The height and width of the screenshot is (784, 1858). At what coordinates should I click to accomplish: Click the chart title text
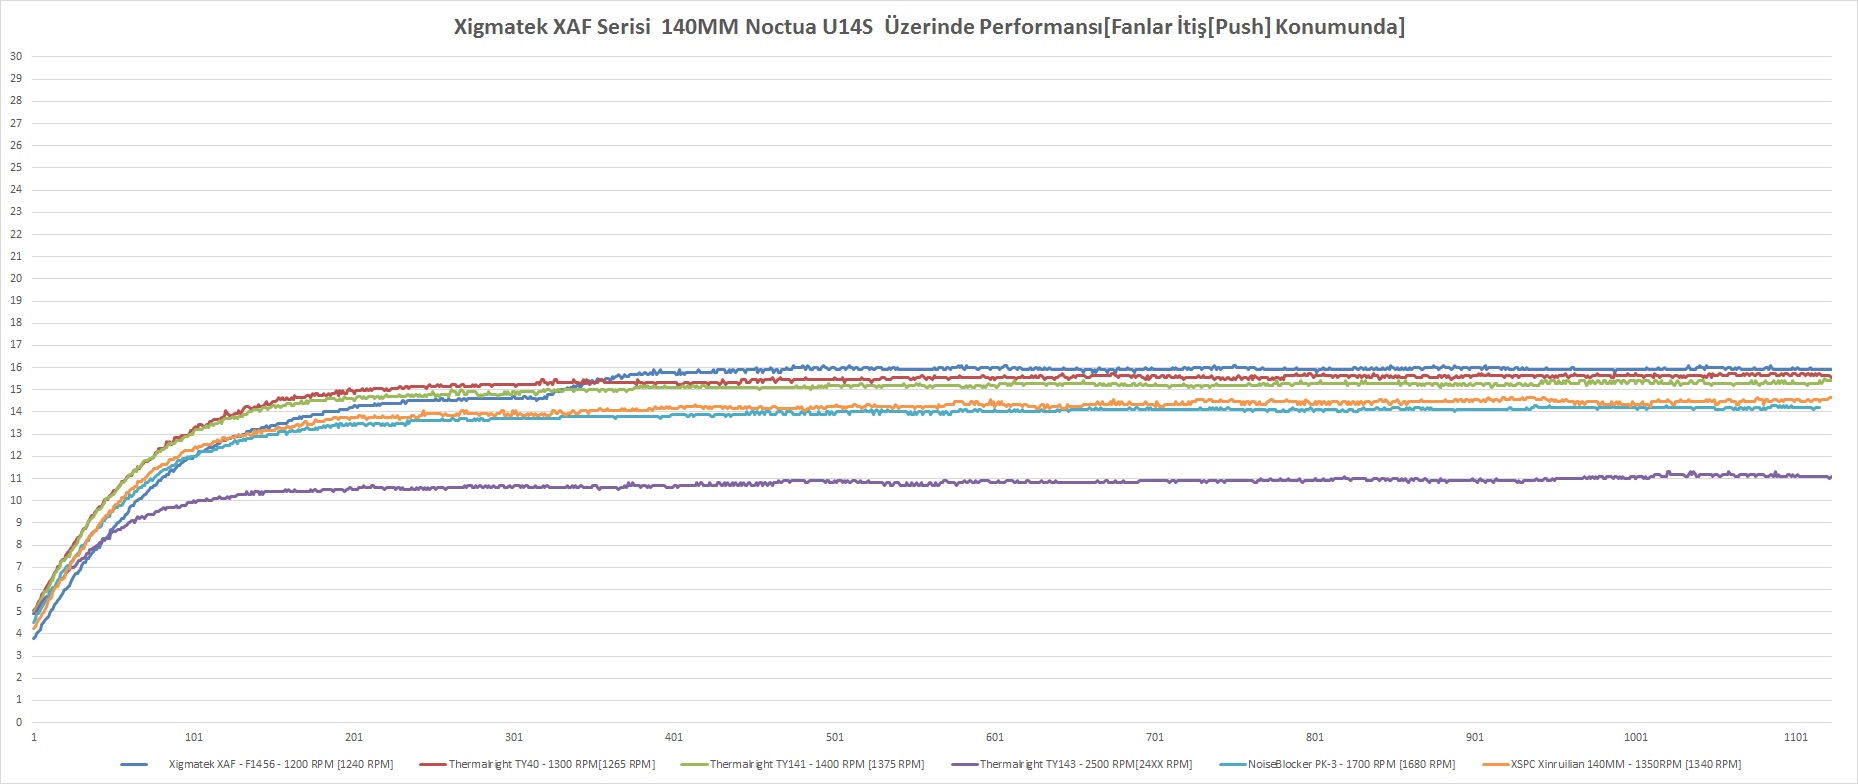click(929, 27)
